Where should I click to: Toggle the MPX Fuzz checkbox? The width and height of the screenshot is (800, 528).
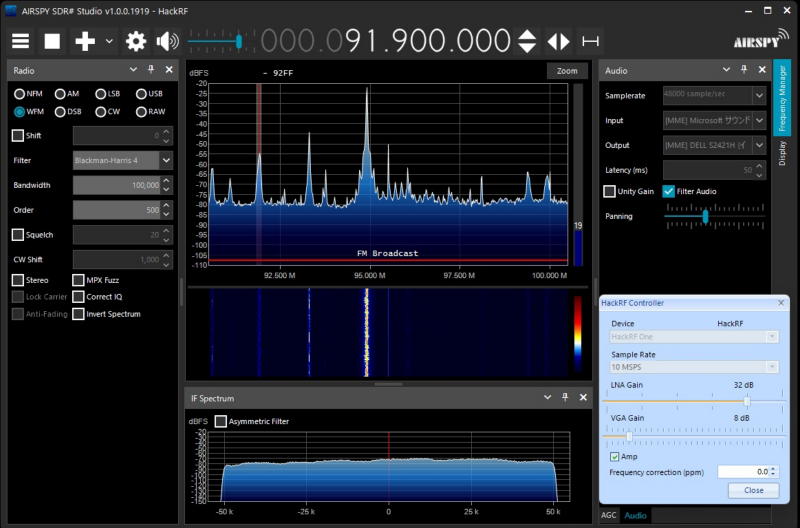tap(78, 280)
